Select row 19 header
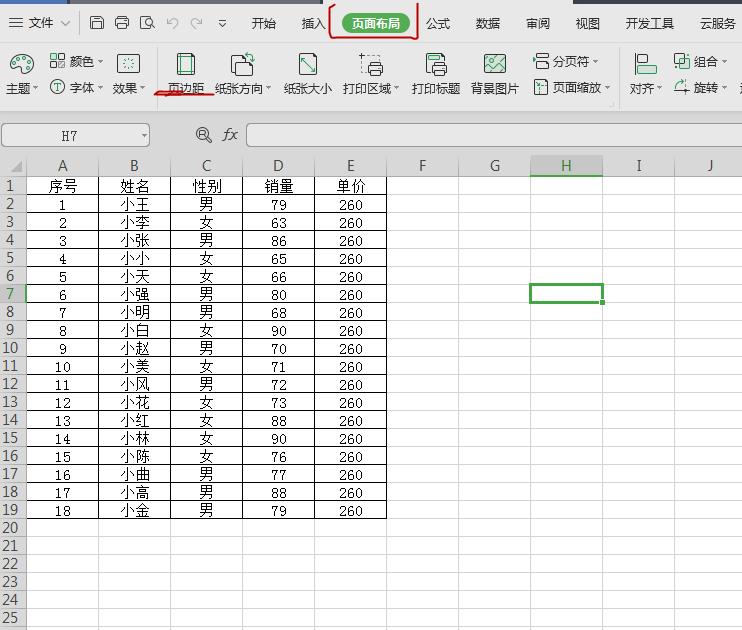This screenshot has width=742, height=630. pyautogui.click(x=12, y=510)
